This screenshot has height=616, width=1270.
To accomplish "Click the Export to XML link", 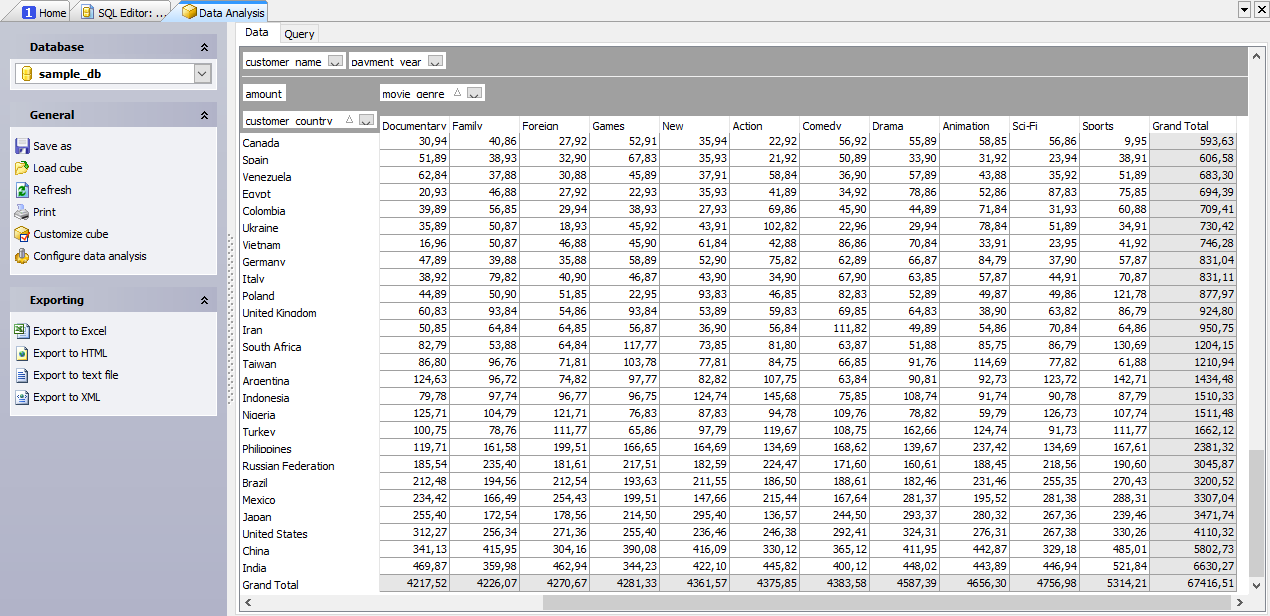I will 66,397.
